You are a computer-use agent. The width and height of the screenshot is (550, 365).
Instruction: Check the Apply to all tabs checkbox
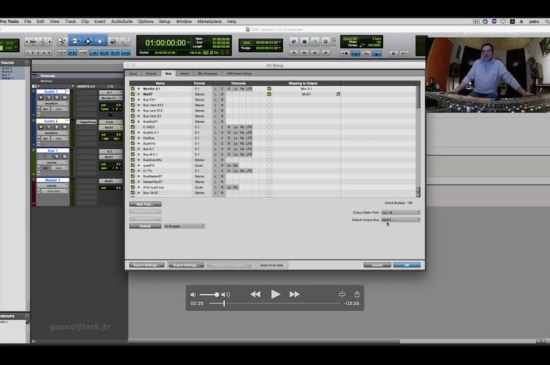tap(256, 265)
